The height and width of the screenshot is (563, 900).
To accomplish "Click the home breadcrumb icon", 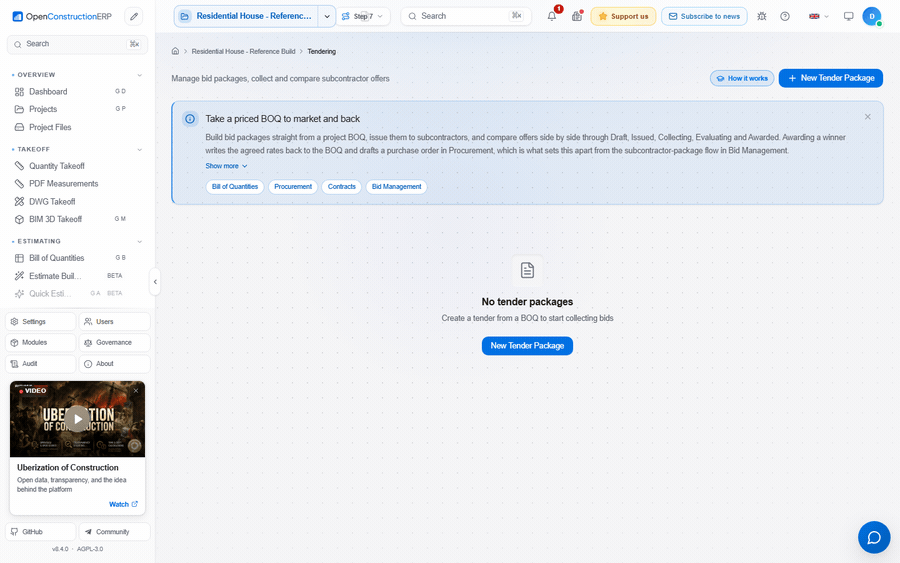I will (x=175, y=51).
